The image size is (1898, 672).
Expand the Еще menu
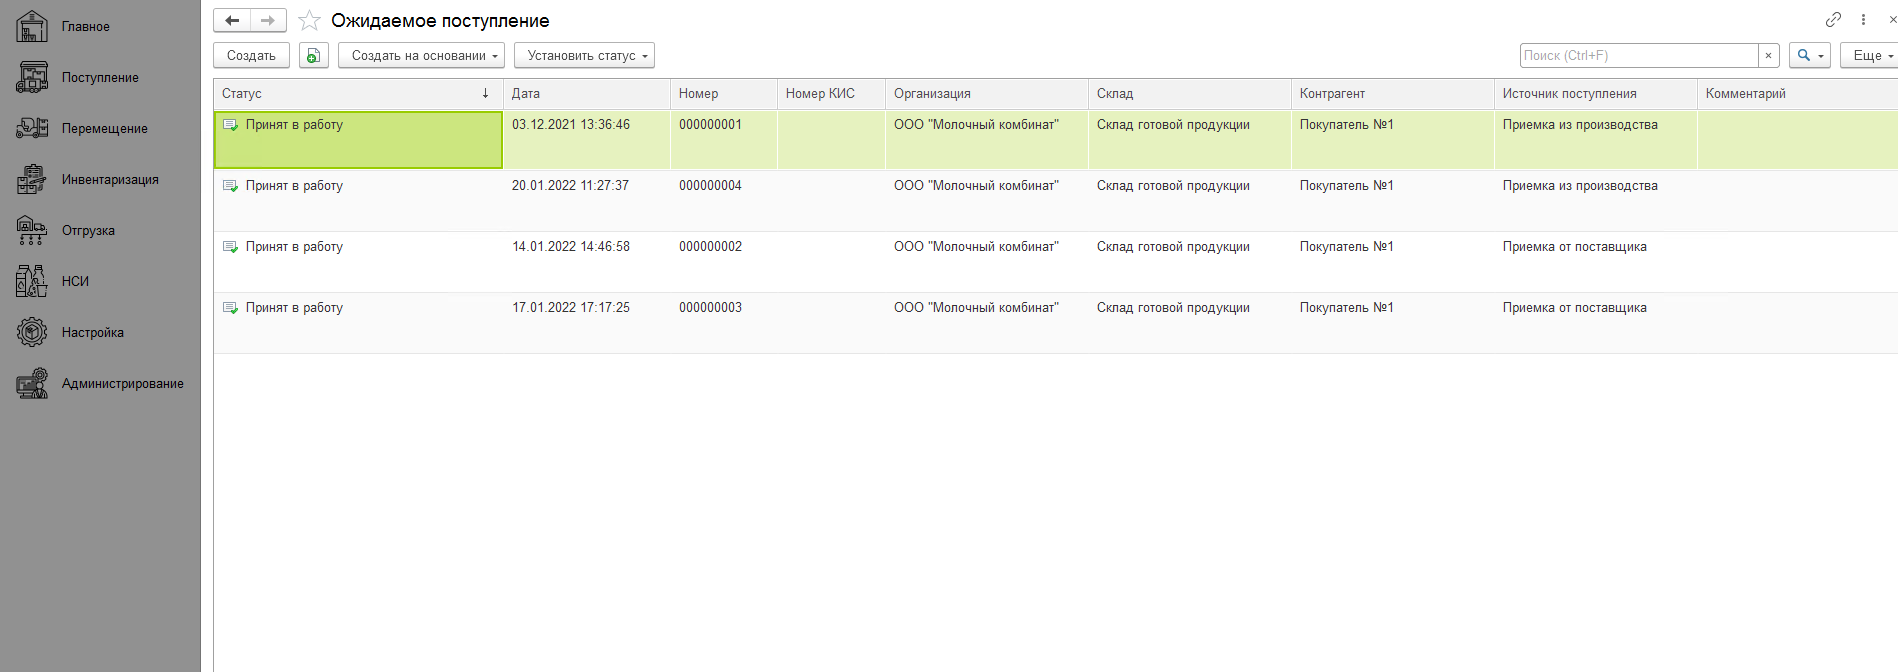pyautogui.click(x=1869, y=56)
